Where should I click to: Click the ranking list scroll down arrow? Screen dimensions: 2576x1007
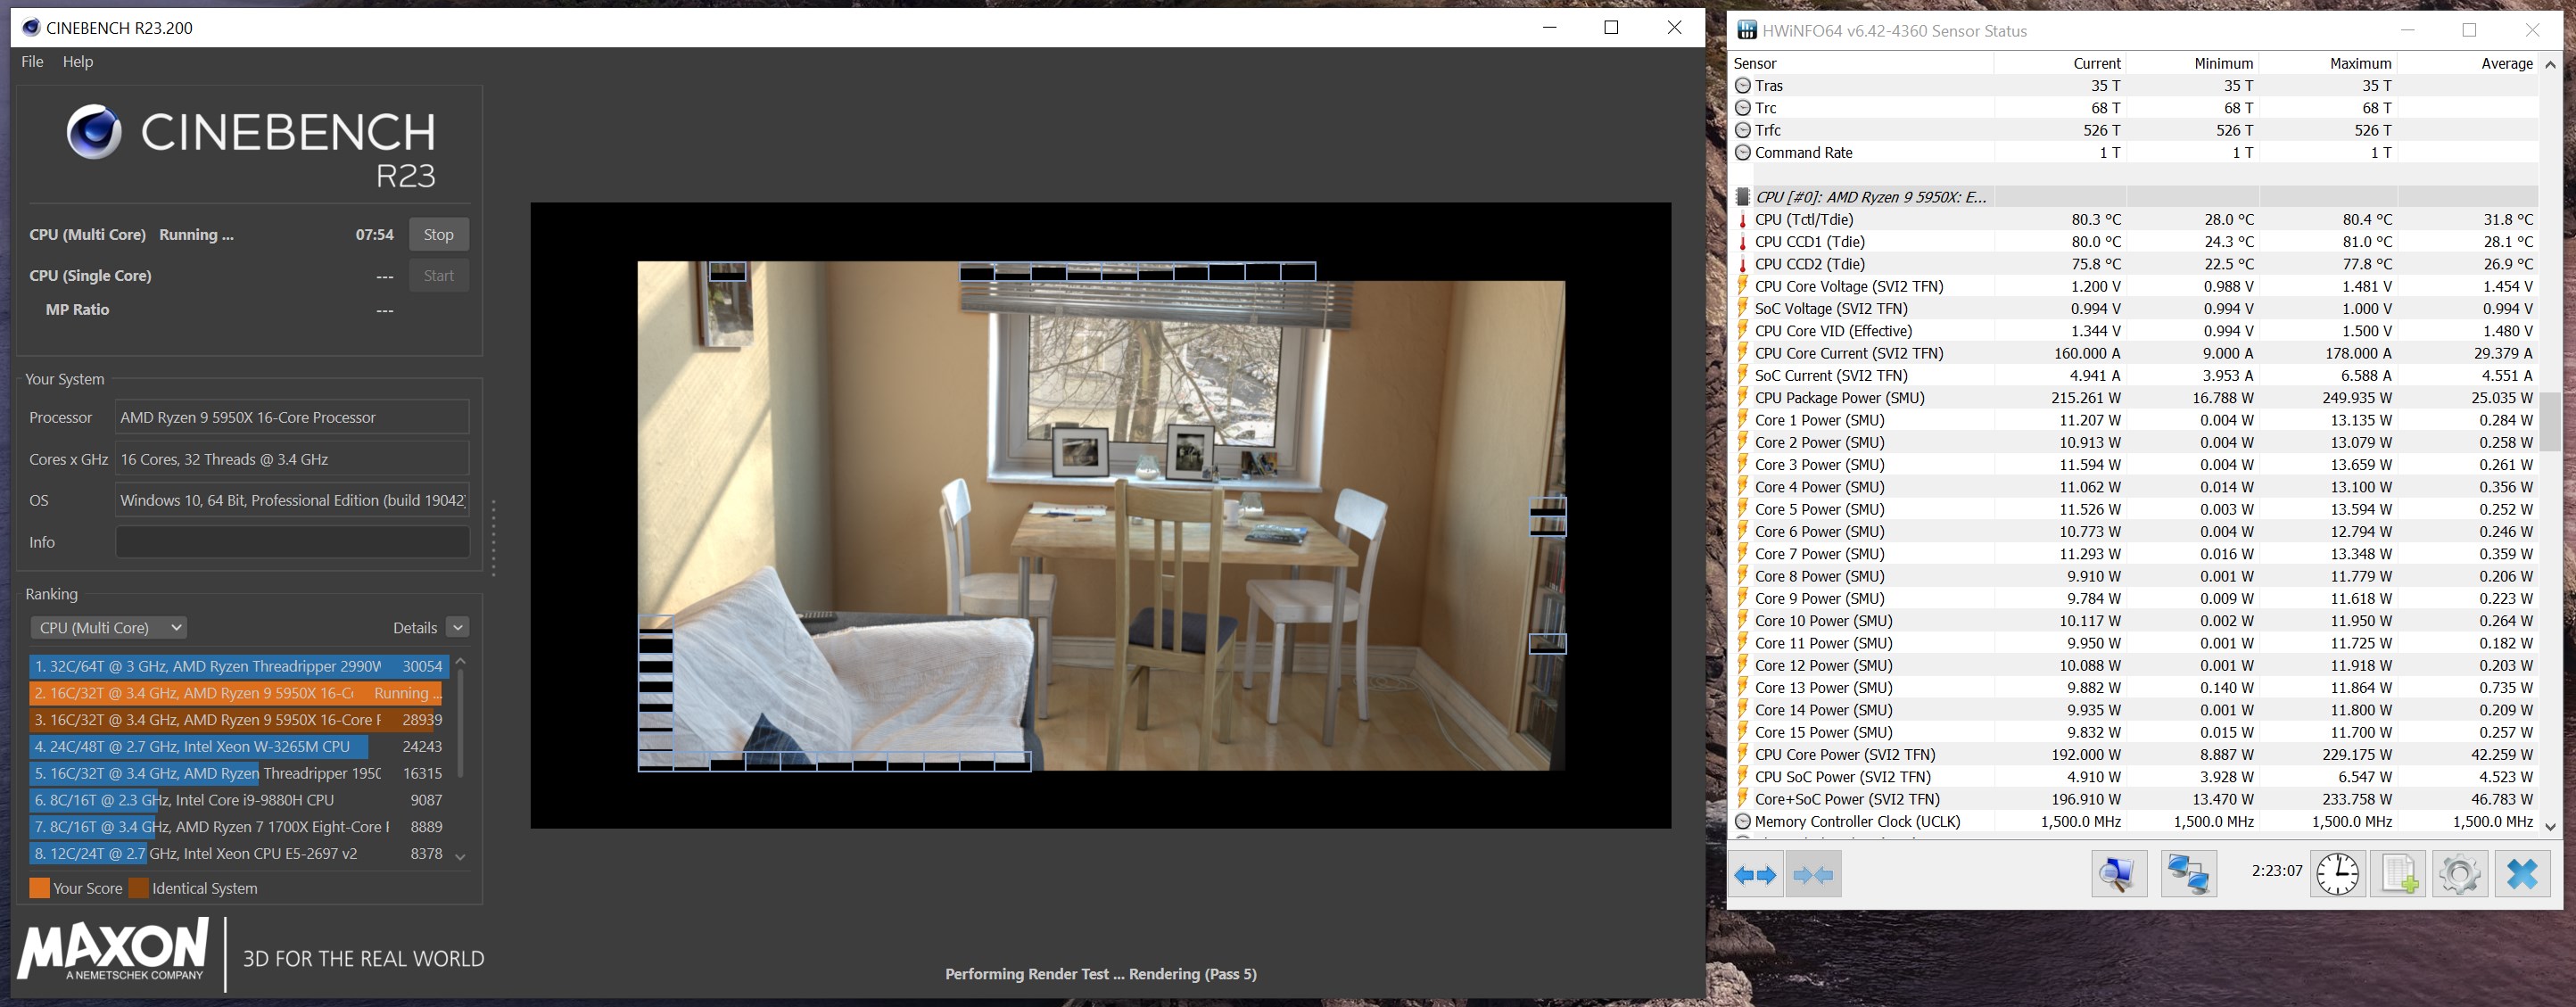pyautogui.click(x=460, y=856)
